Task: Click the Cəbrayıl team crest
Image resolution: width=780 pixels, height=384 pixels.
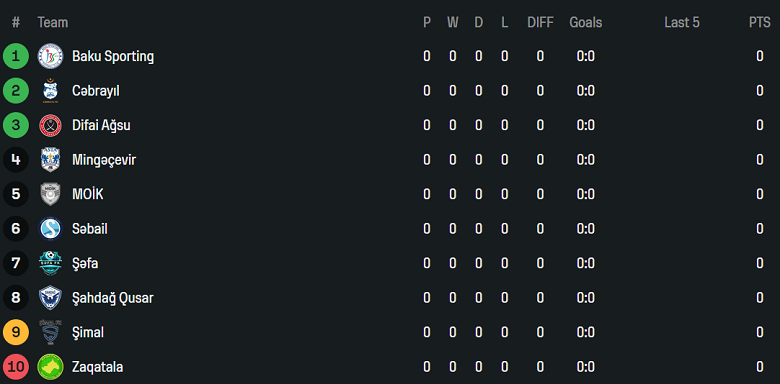Action: (x=51, y=91)
